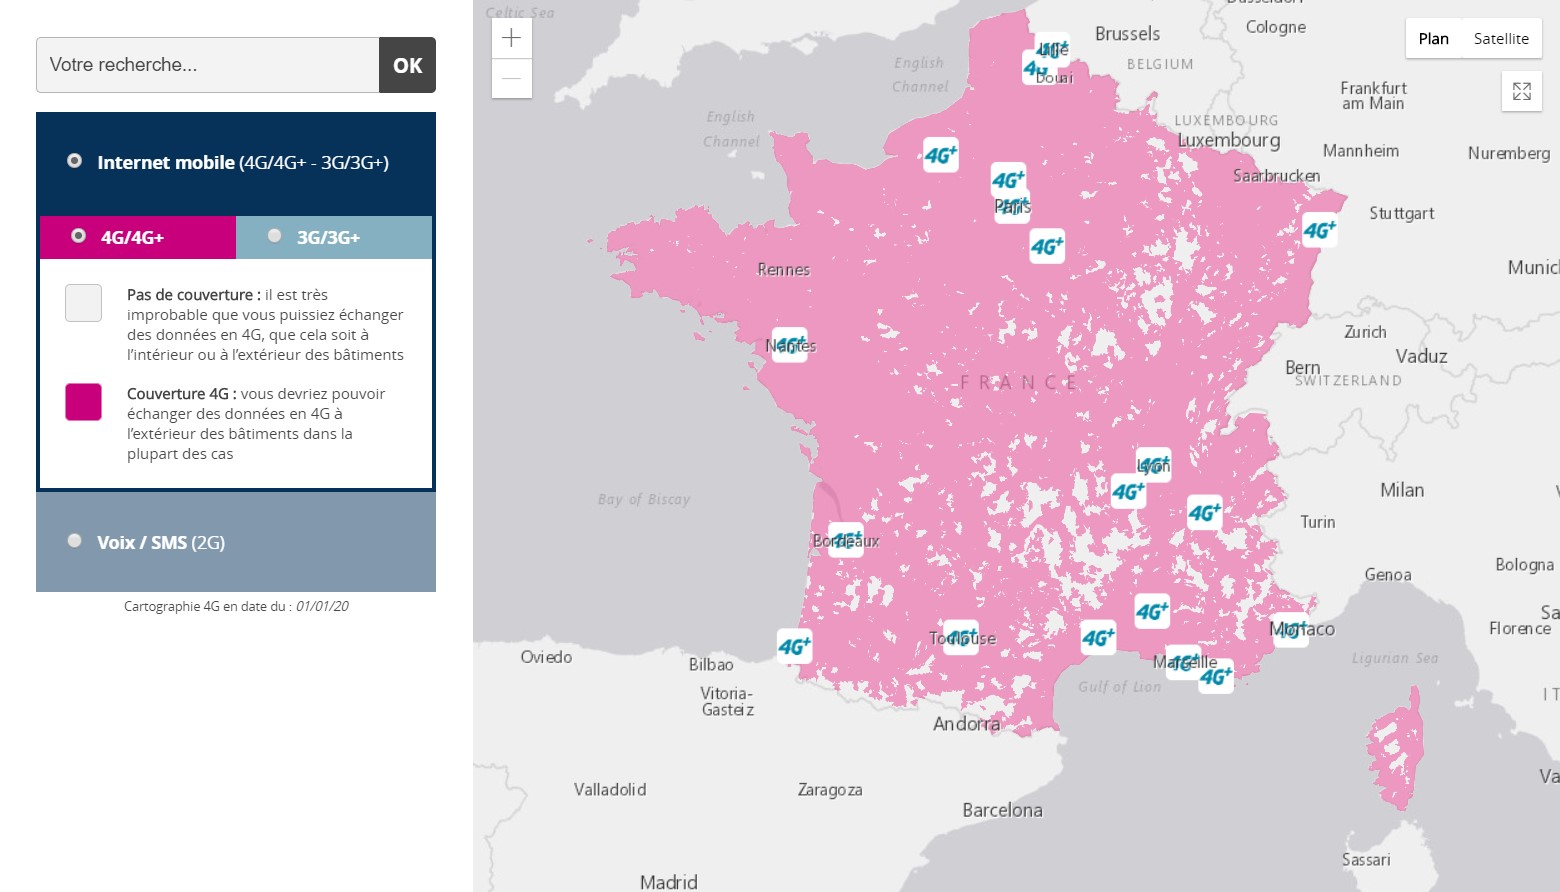
Task: Click the Votre recherche search field
Action: (208, 65)
